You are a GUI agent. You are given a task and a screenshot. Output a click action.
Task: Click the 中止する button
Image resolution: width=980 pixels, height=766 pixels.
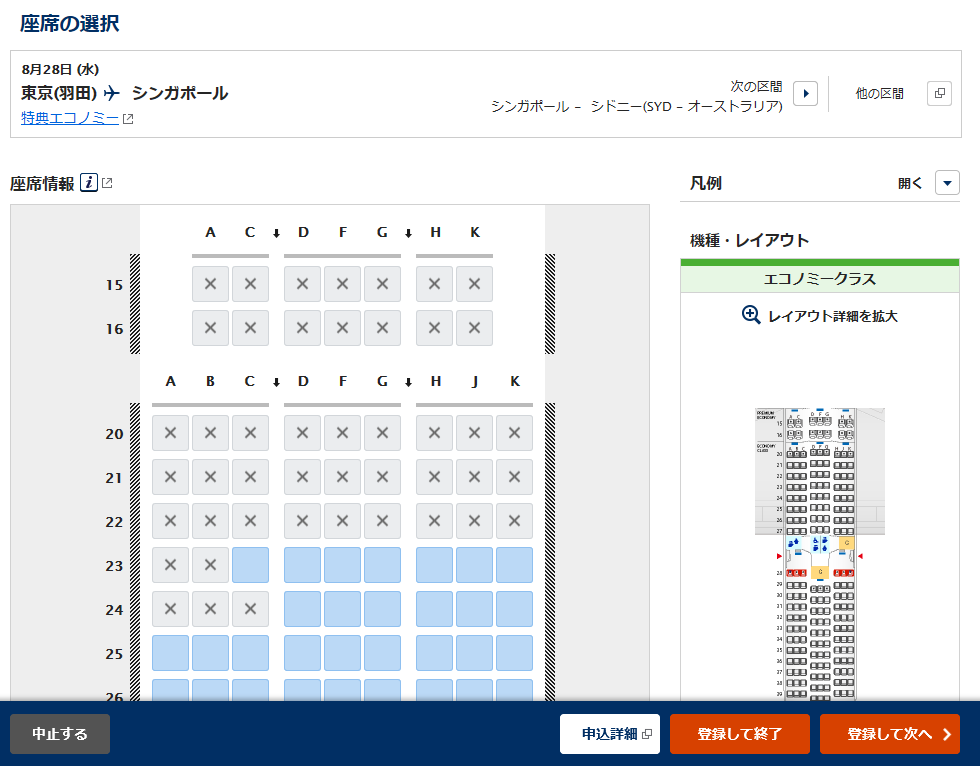[x=59, y=733]
